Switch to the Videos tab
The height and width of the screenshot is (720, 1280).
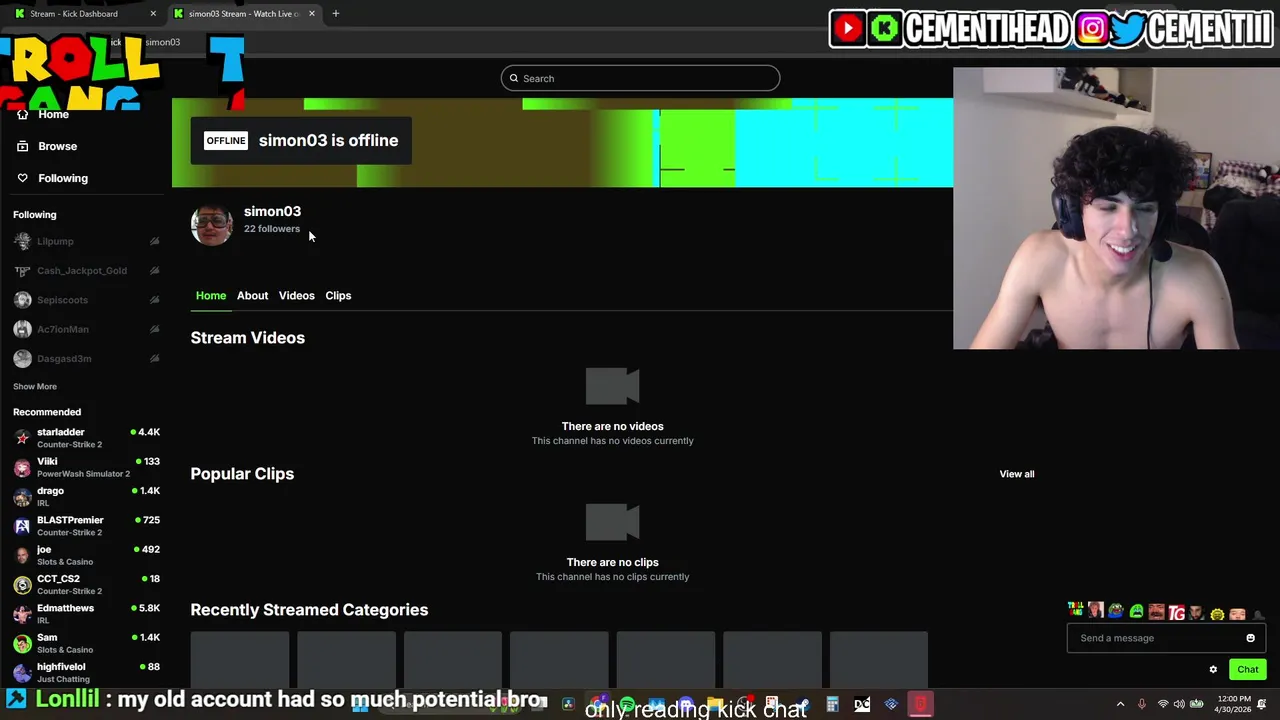pos(296,296)
